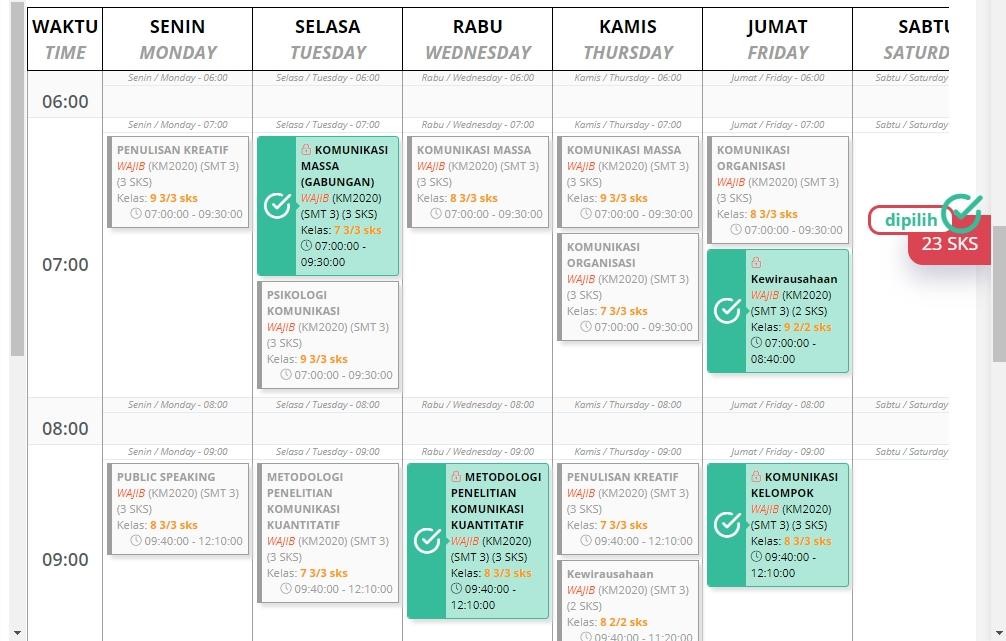Image resolution: width=1006 pixels, height=641 pixels.
Task: Click the checkmark icon on Kewirausahaan Friday card
Action: 728,309
